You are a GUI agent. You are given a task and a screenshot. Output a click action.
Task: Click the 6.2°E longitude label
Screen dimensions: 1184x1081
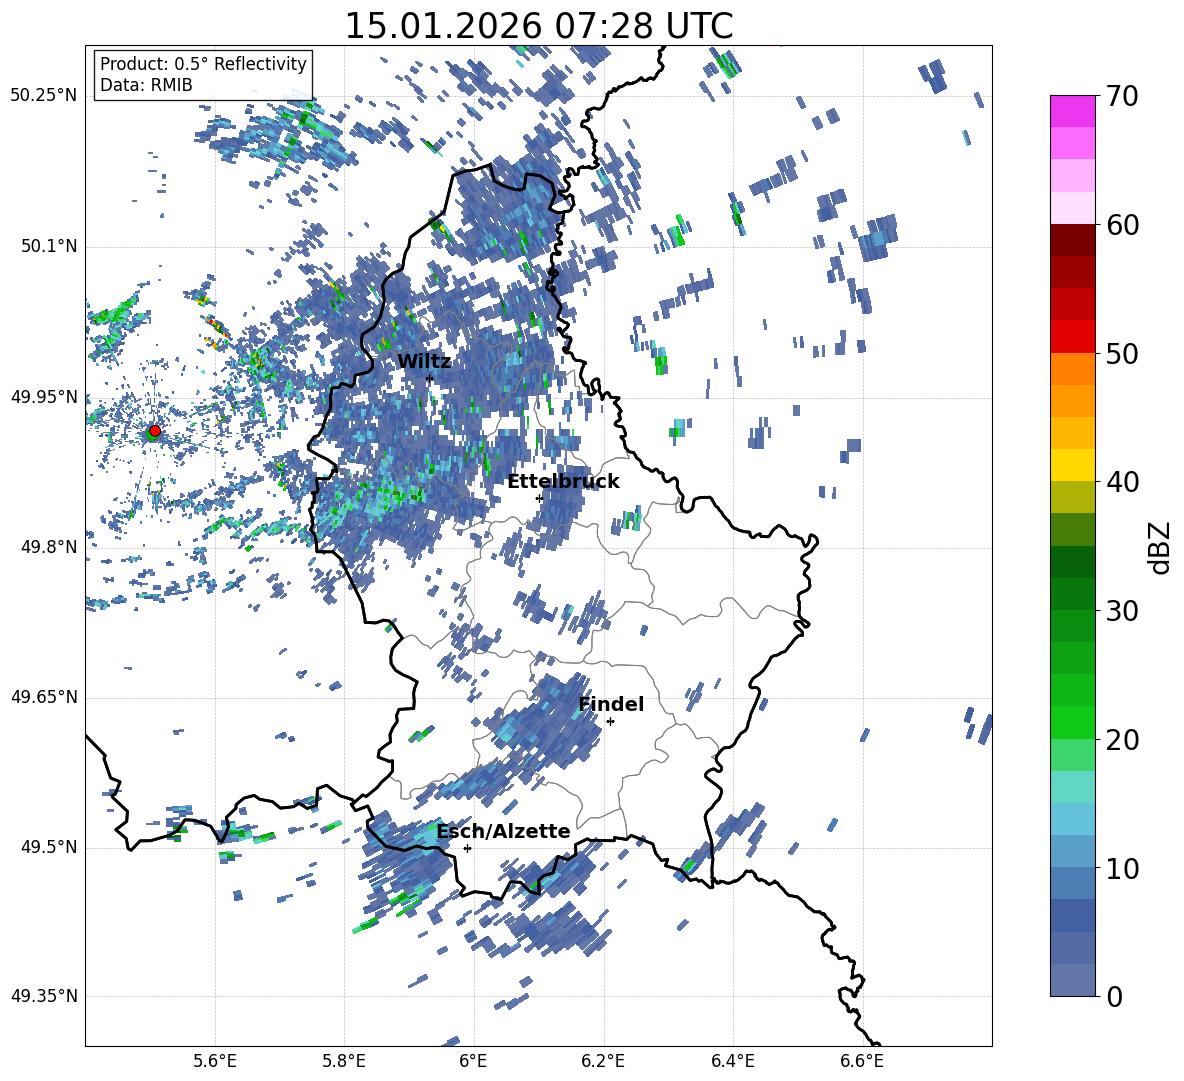[x=603, y=1061]
